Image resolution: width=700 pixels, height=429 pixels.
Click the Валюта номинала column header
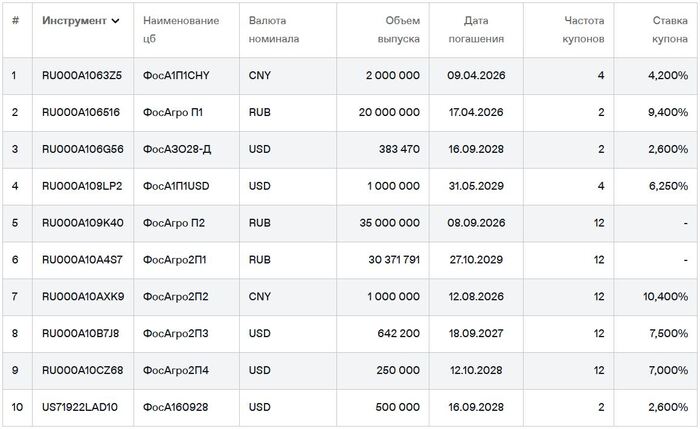[x=271, y=29]
